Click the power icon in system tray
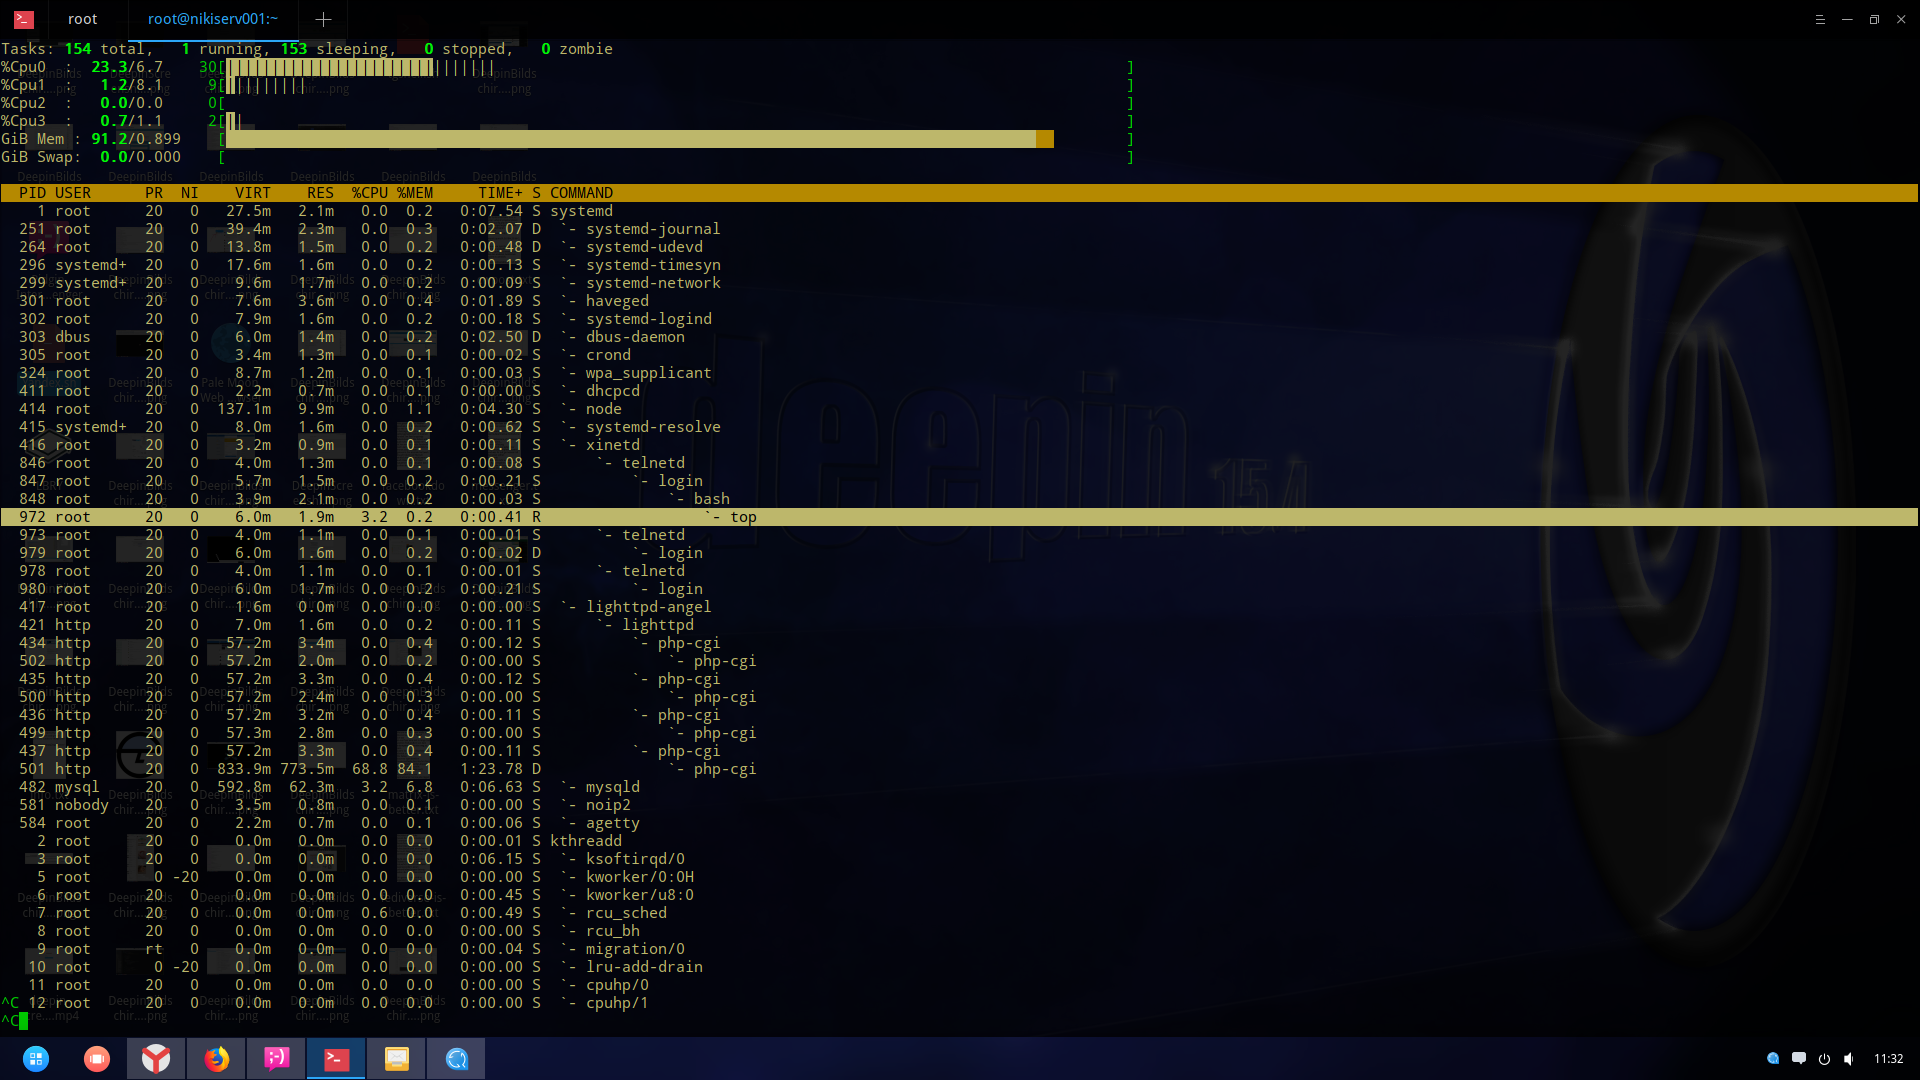 pos(1824,1059)
